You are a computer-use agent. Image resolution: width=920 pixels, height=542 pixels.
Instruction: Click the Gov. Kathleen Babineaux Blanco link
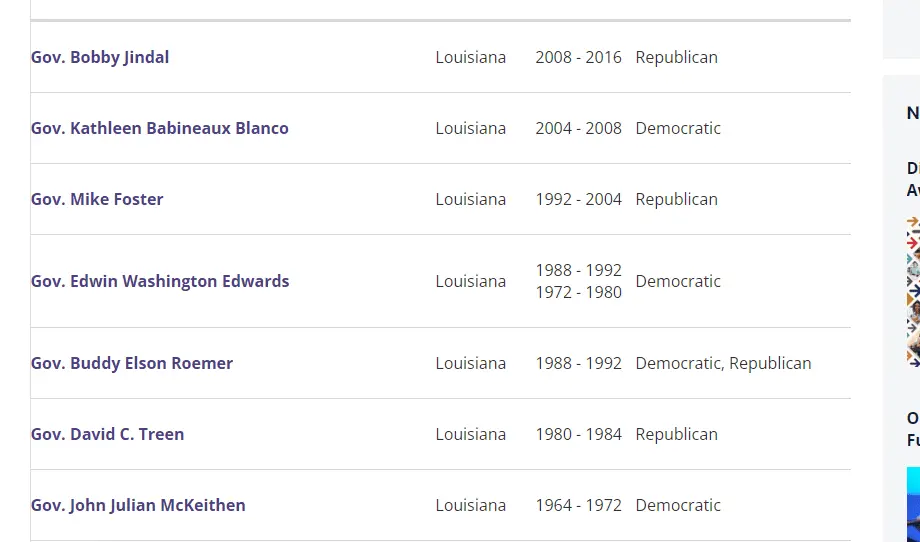(x=160, y=128)
